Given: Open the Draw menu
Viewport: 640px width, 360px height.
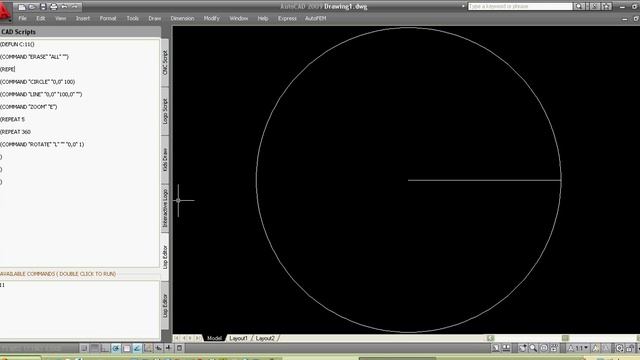Looking at the screenshot, I should (x=155, y=18).
